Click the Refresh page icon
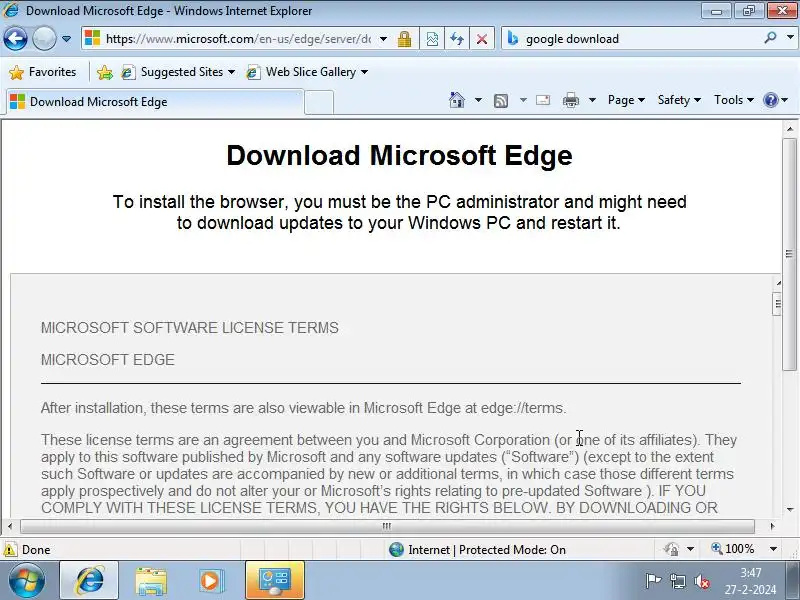The width and height of the screenshot is (800, 600). click(457, 39)
